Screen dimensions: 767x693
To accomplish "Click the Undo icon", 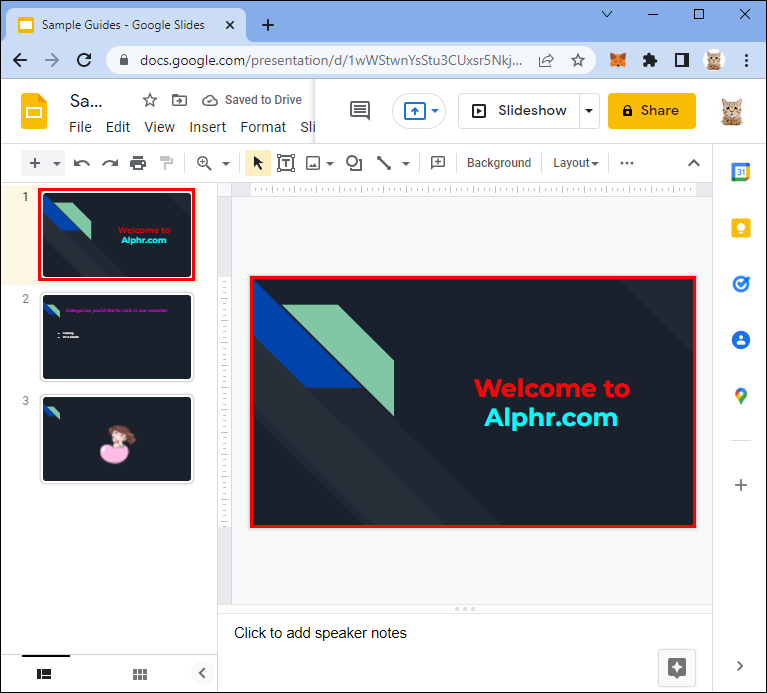I will [x=82, y=163].
